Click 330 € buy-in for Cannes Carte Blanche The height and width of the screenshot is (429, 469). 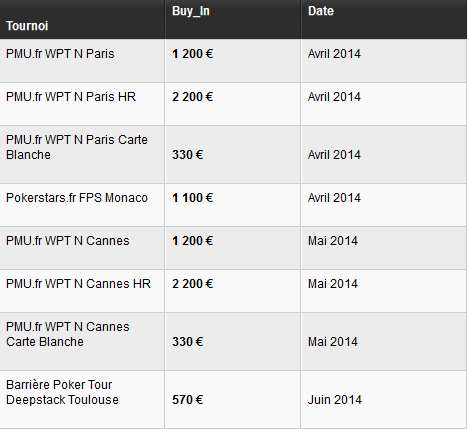click(x=187, y=342)
